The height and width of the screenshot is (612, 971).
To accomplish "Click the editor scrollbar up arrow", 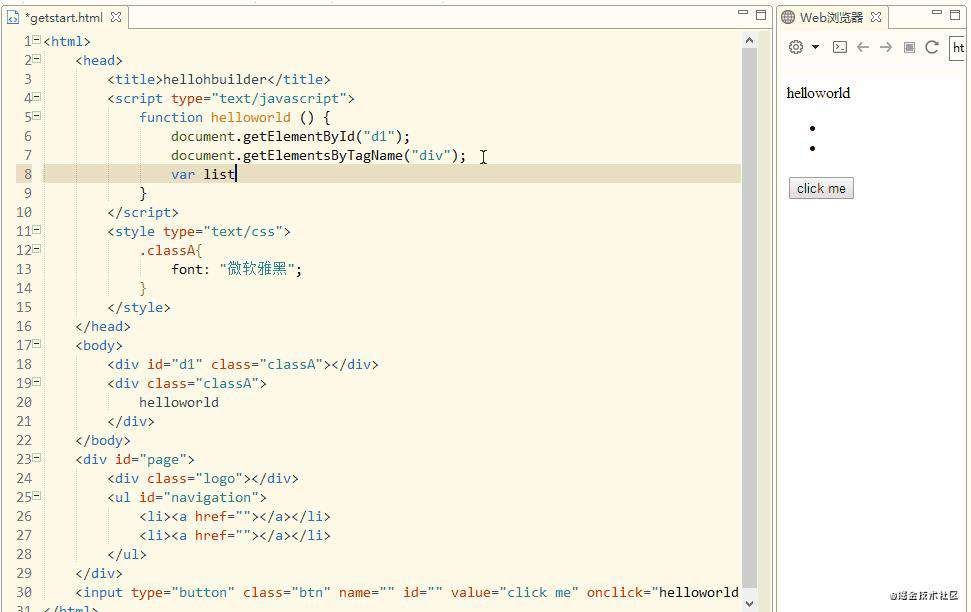I will pyautogui.click(x=749, y=41).
